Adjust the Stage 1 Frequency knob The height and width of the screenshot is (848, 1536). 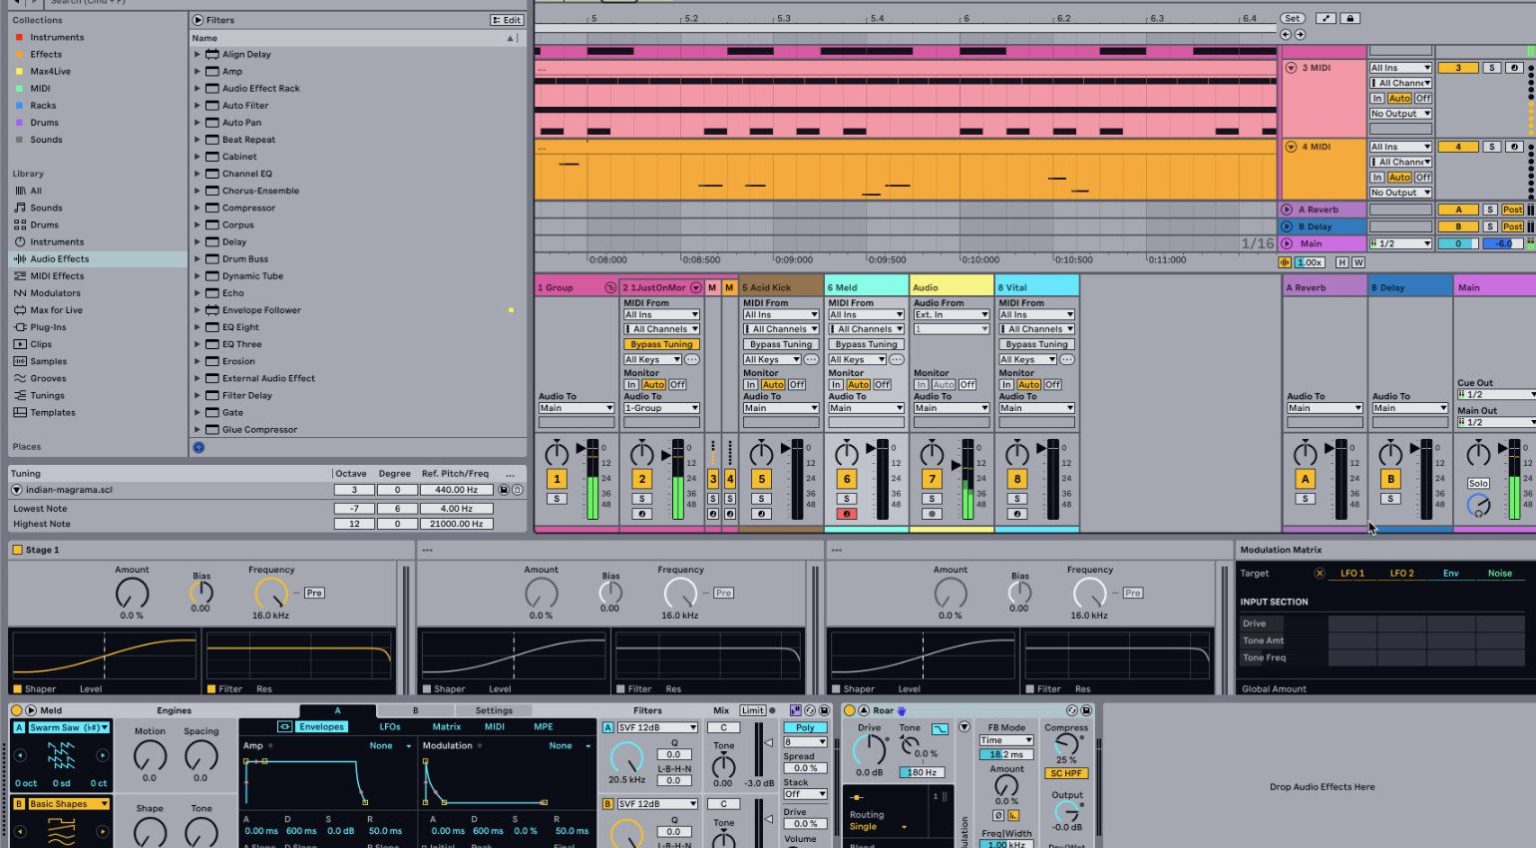tap(270, 593)
